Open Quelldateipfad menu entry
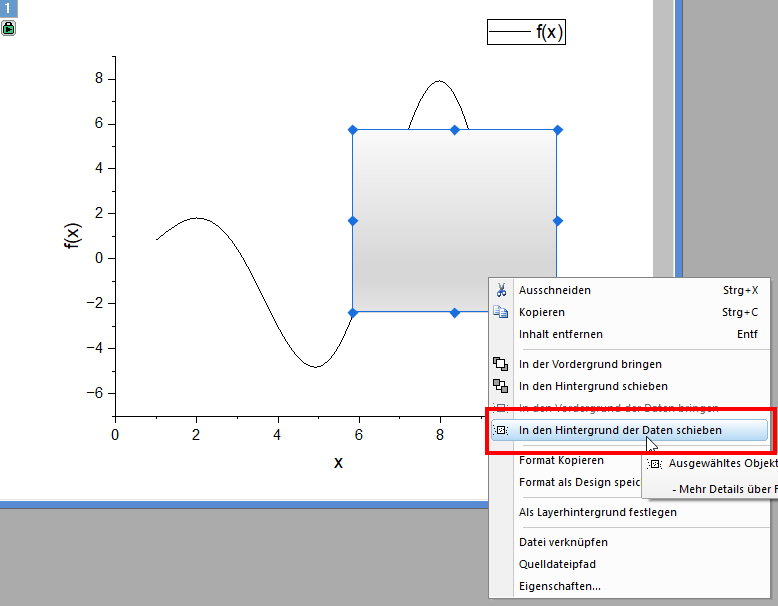The image size is (778, 606). 557,564
